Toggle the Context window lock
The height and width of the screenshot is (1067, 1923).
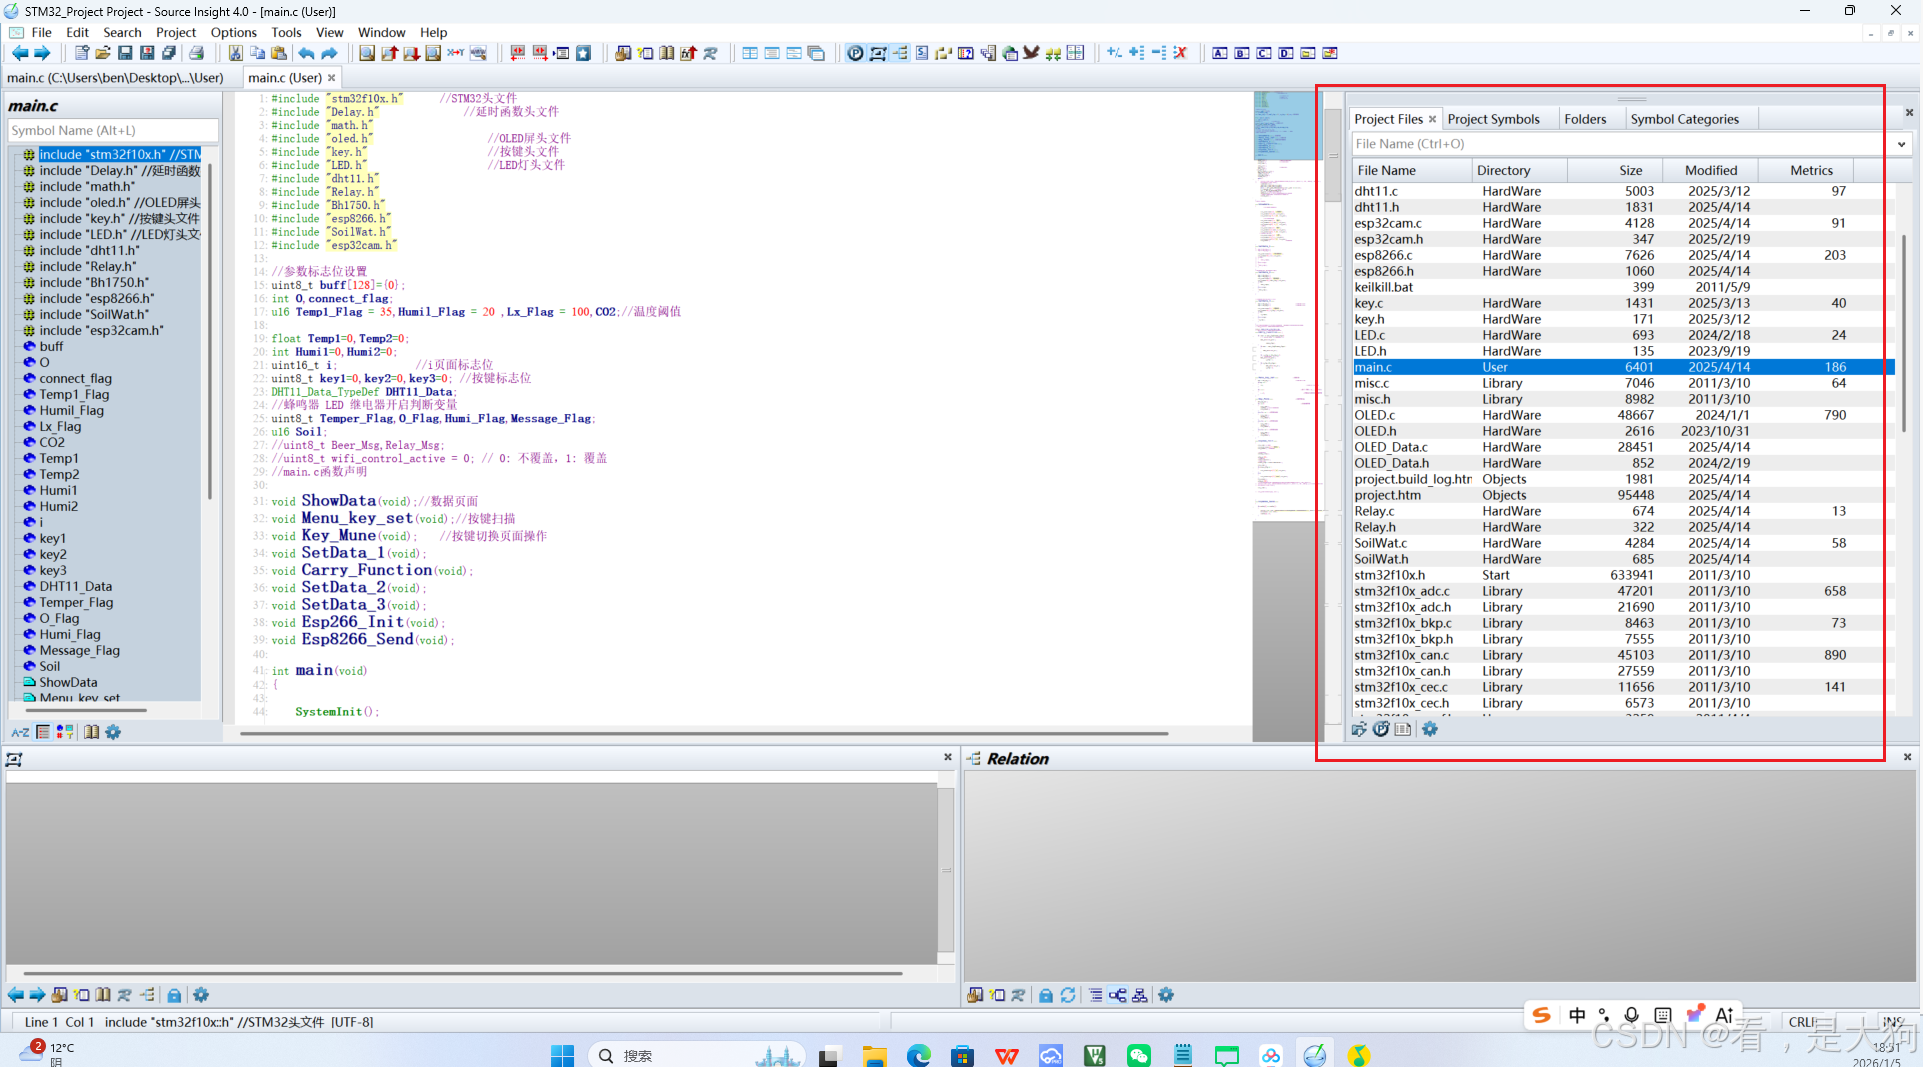click(x=174, y=995)
